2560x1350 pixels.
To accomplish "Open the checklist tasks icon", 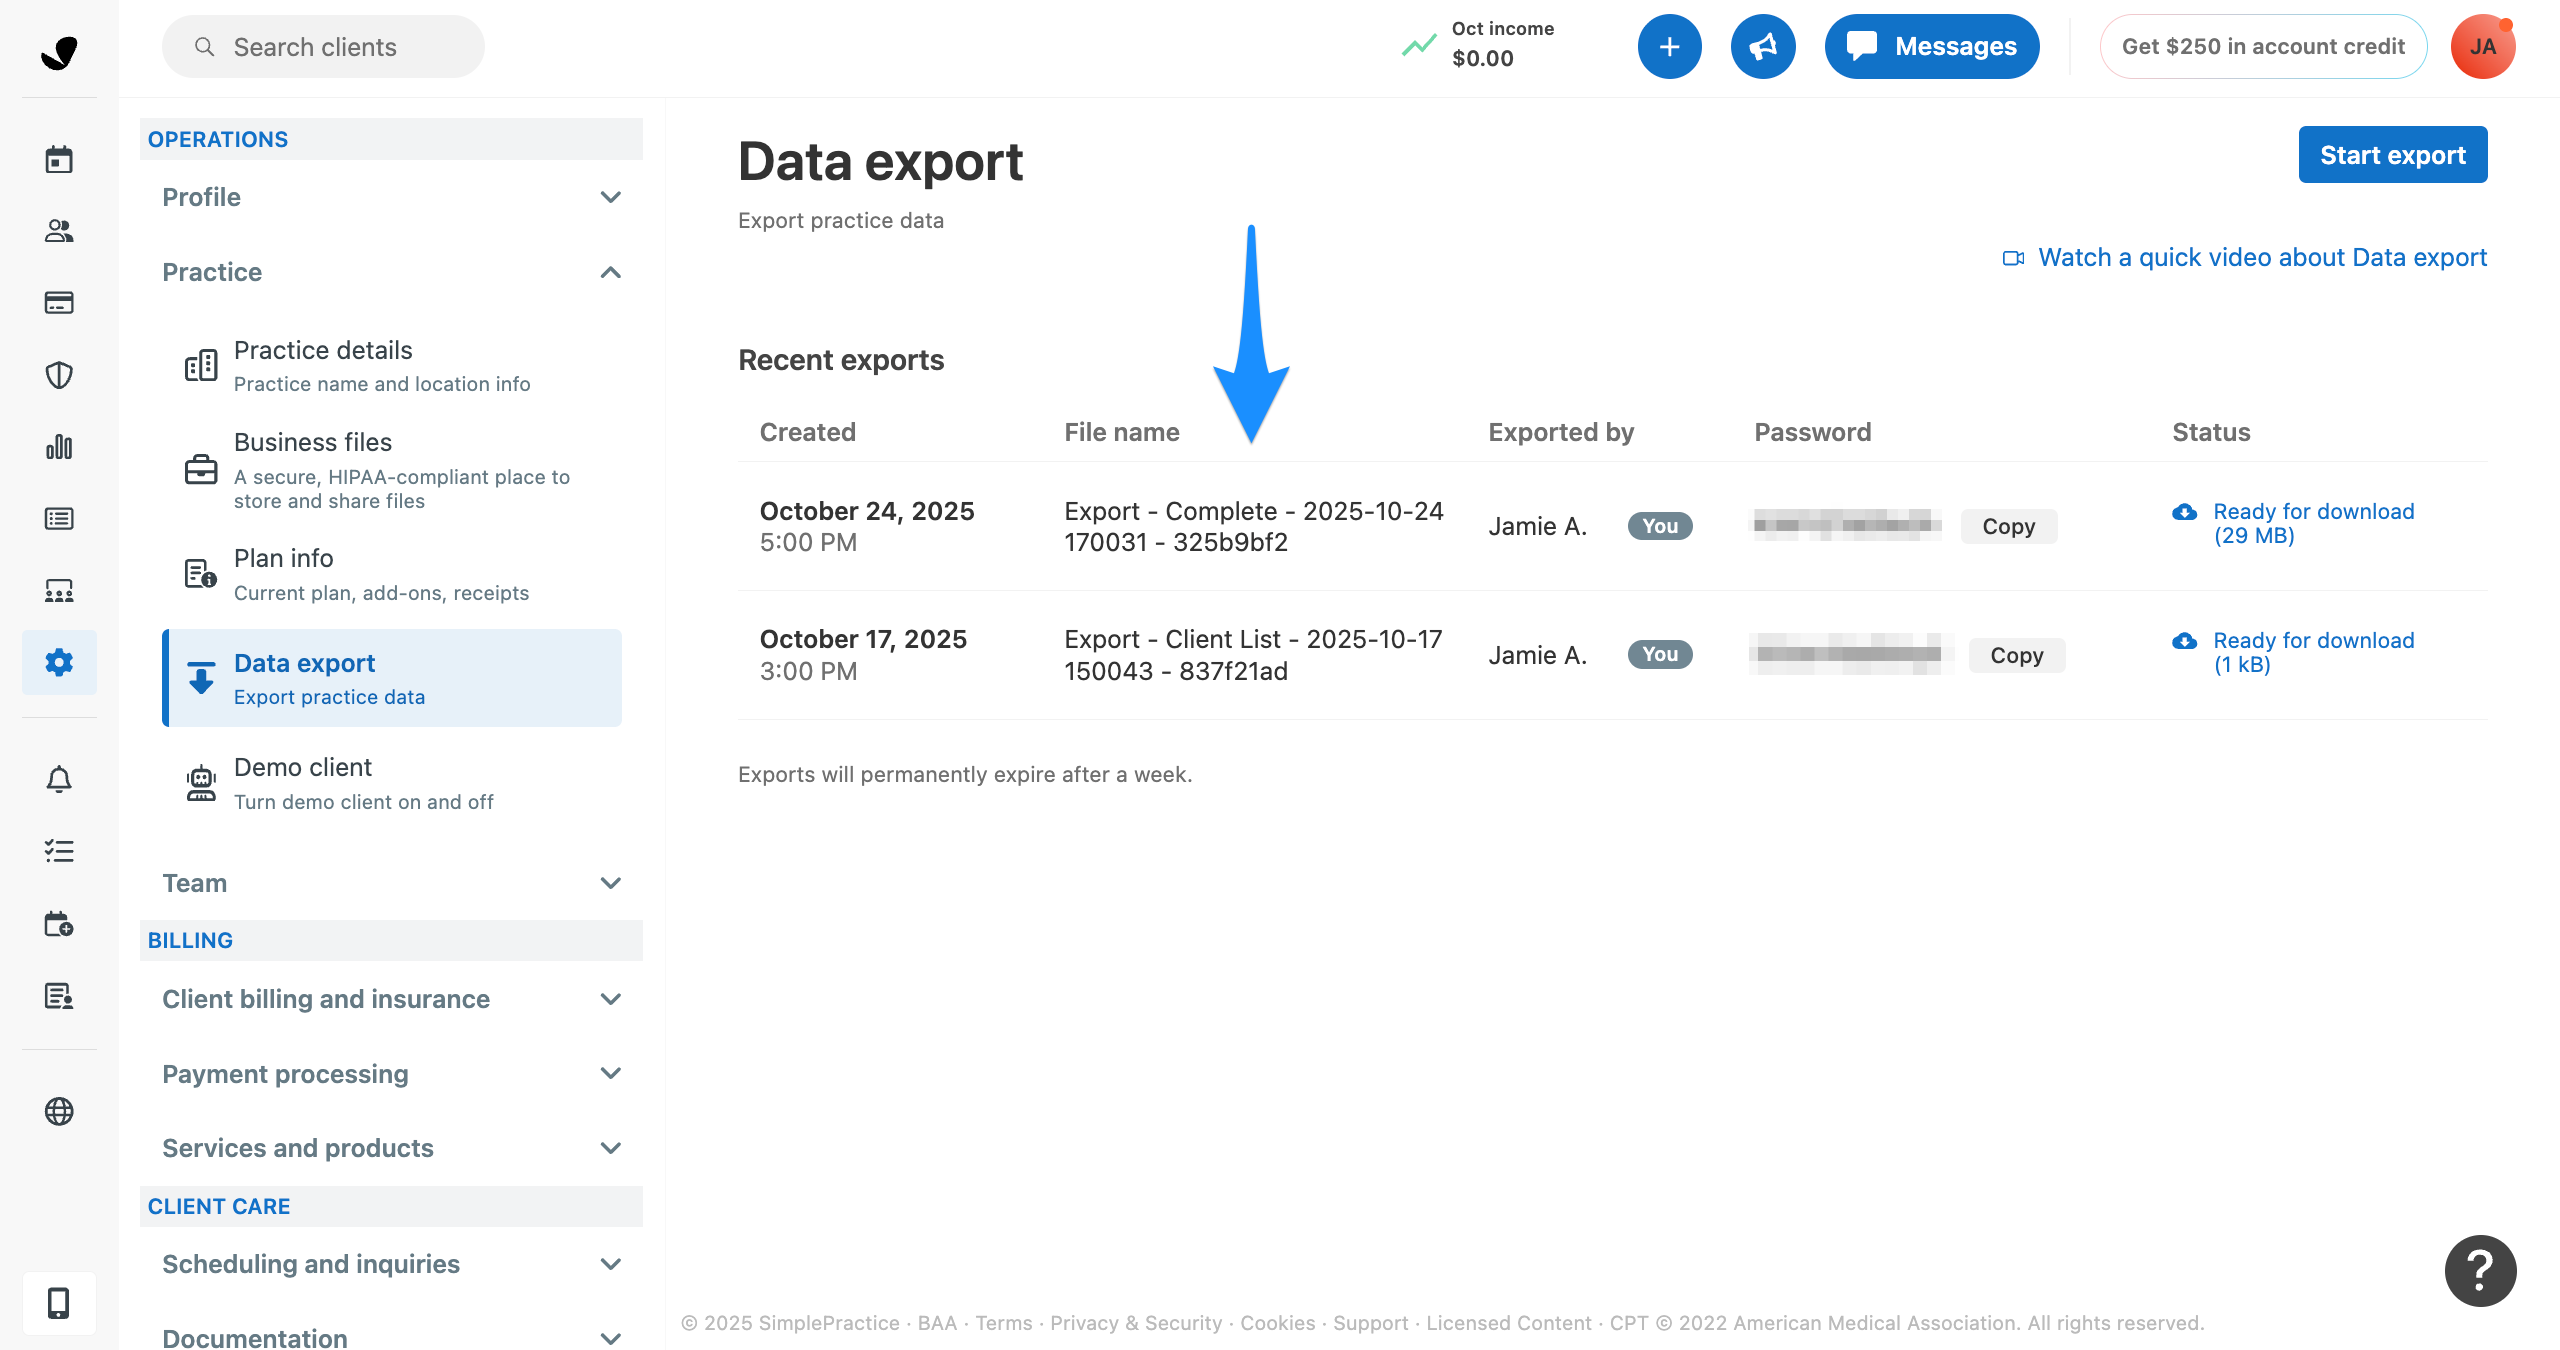I will pyautogui.click(x=59, y=851).
